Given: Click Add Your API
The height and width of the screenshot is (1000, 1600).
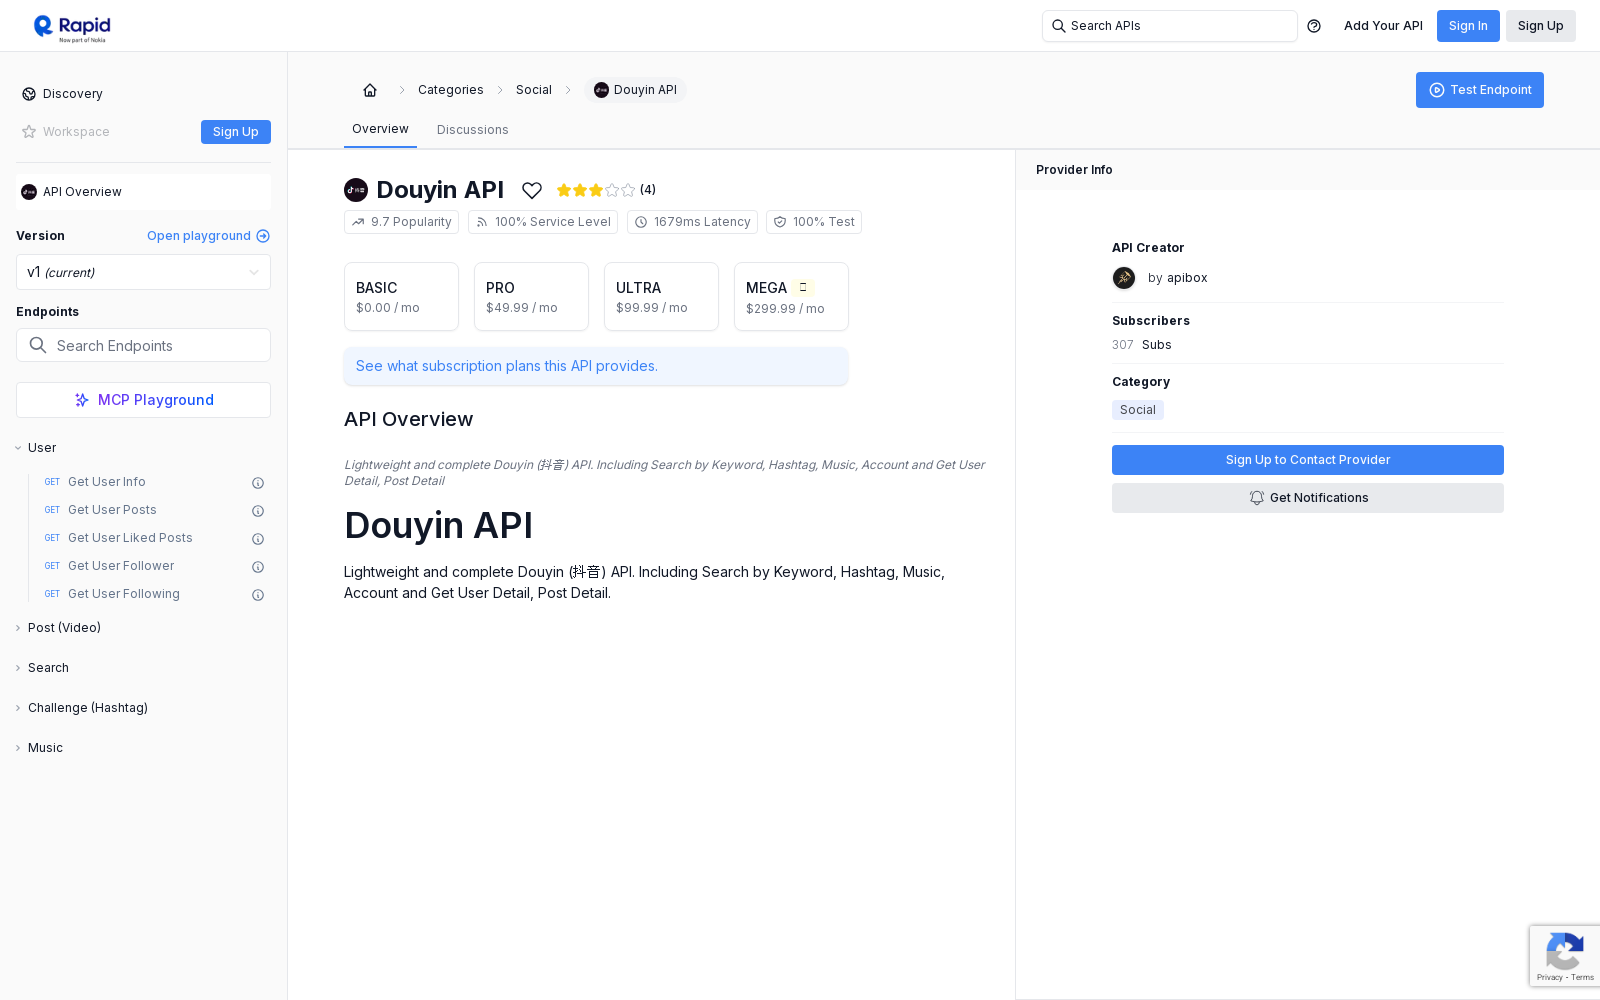Looking at the screenshot, I should tap(1383, 26).
